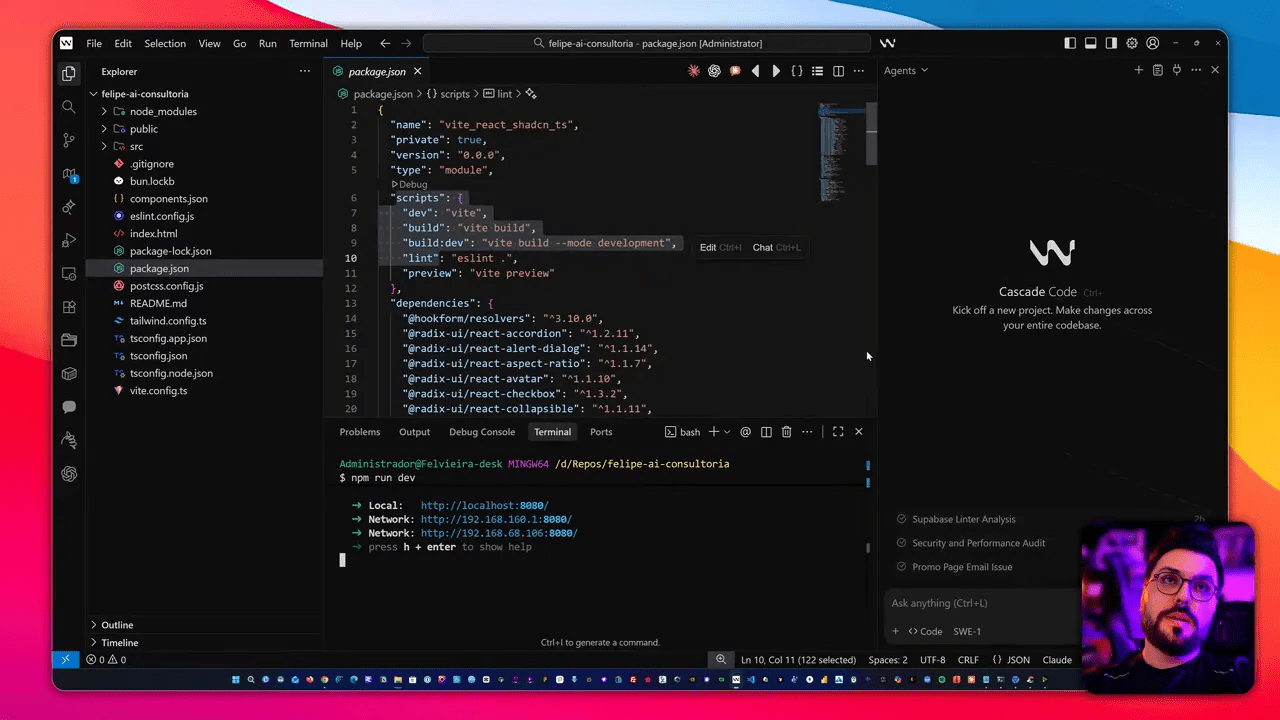
Task: Toggle the primary sidebar visibility
Action: tap(1071, 43)
